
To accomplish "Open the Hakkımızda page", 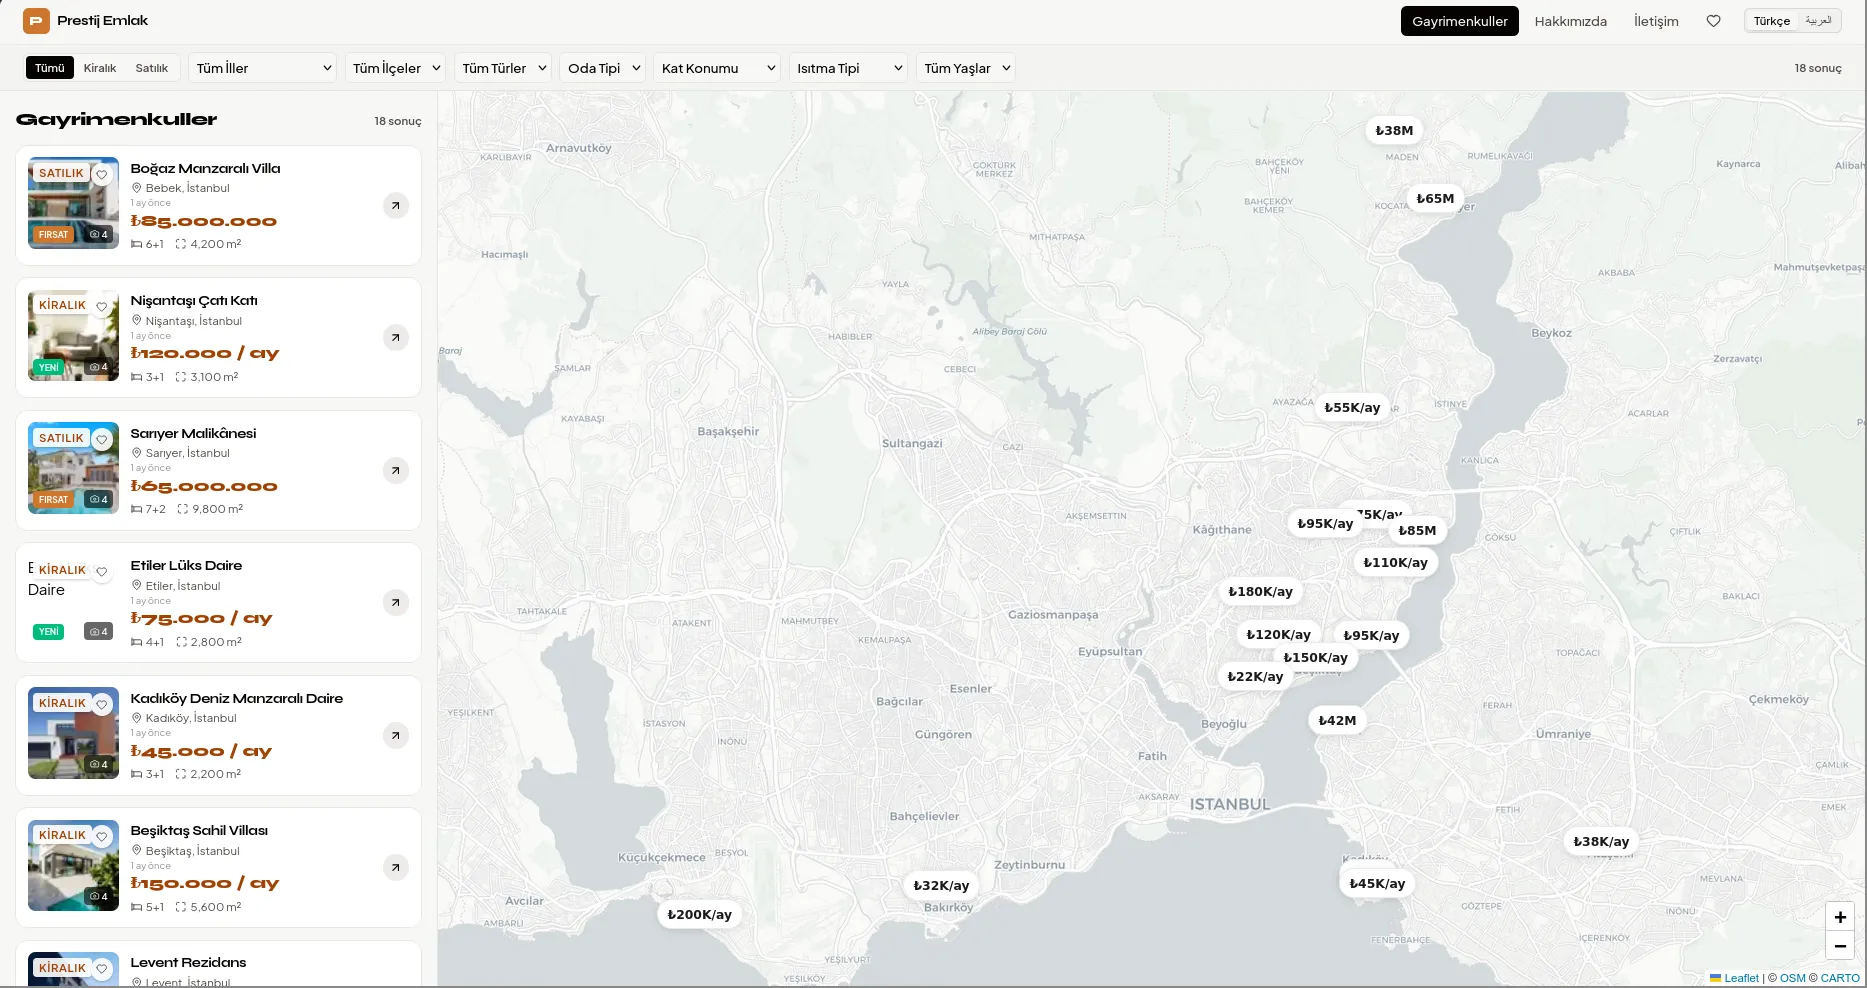I will point(1571,21).
